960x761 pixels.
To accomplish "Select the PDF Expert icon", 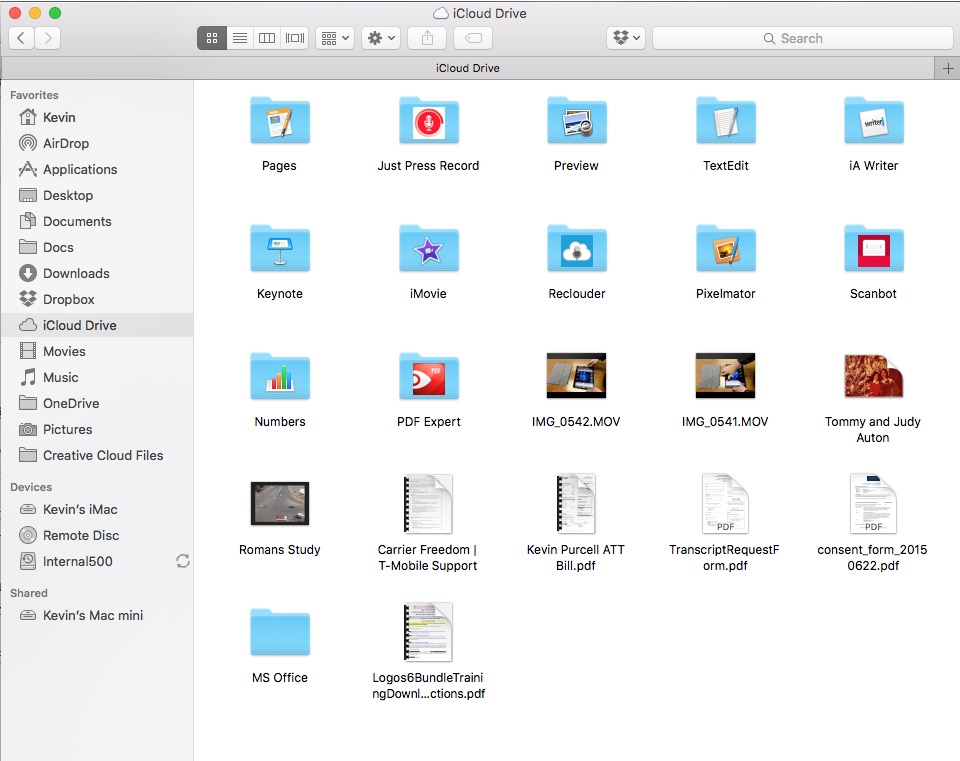I will (x=428, y=376).
